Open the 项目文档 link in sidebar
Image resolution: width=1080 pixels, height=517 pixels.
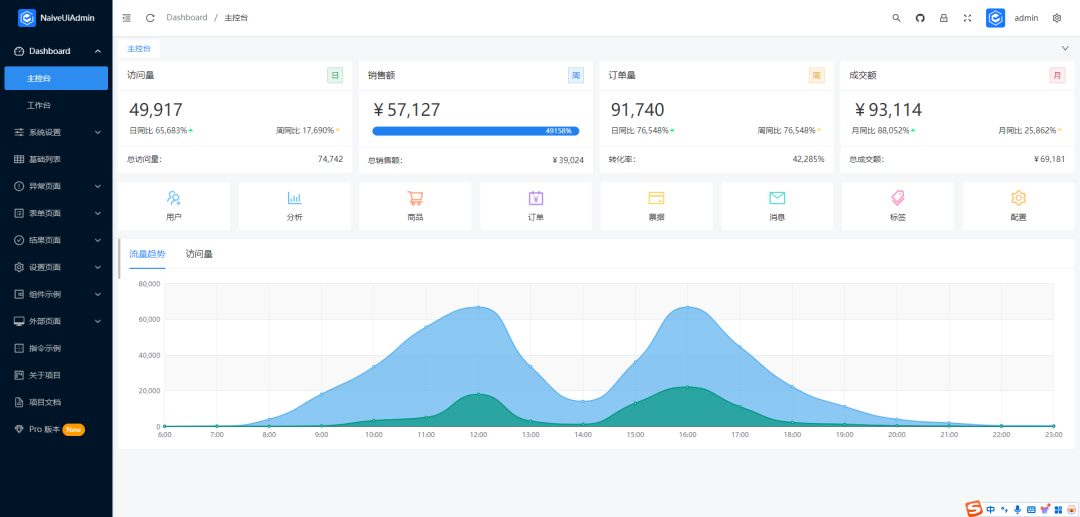tap(56, 402)
